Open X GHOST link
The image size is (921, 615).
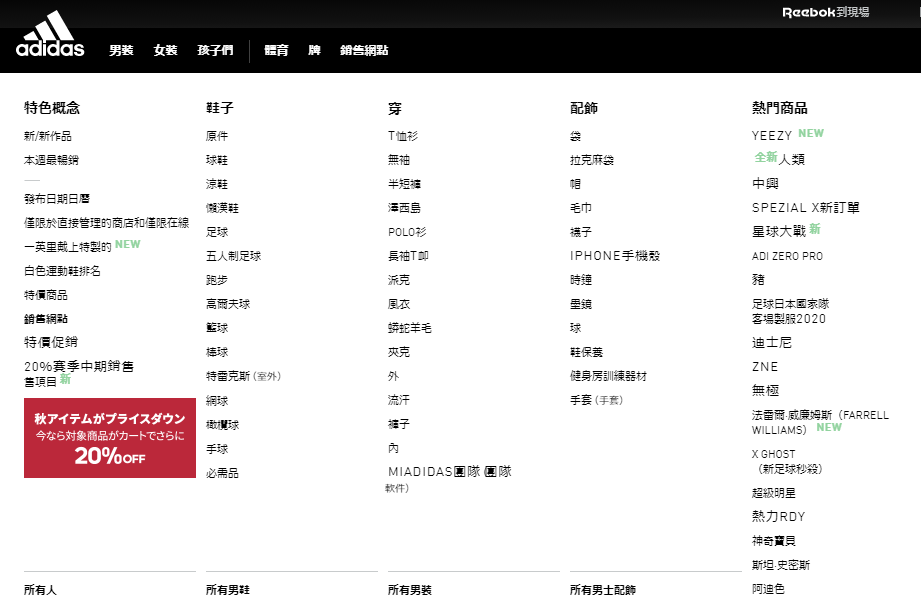tap(787, 461)
